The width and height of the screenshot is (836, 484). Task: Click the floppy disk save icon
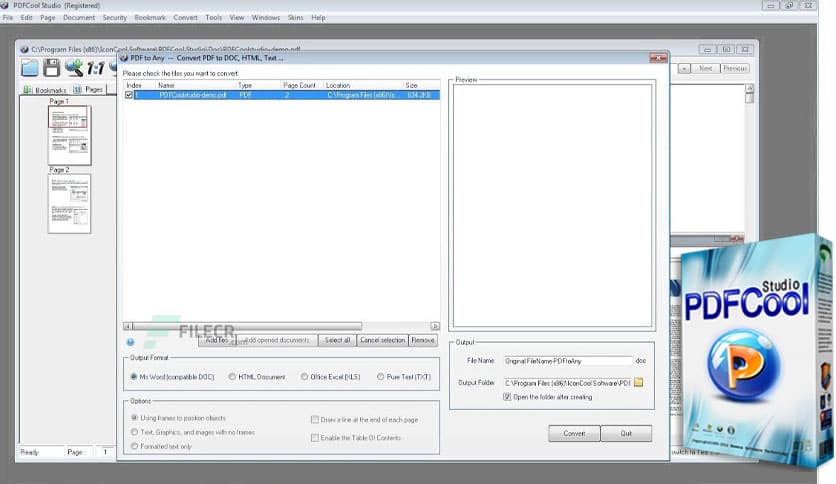point(51,68)
